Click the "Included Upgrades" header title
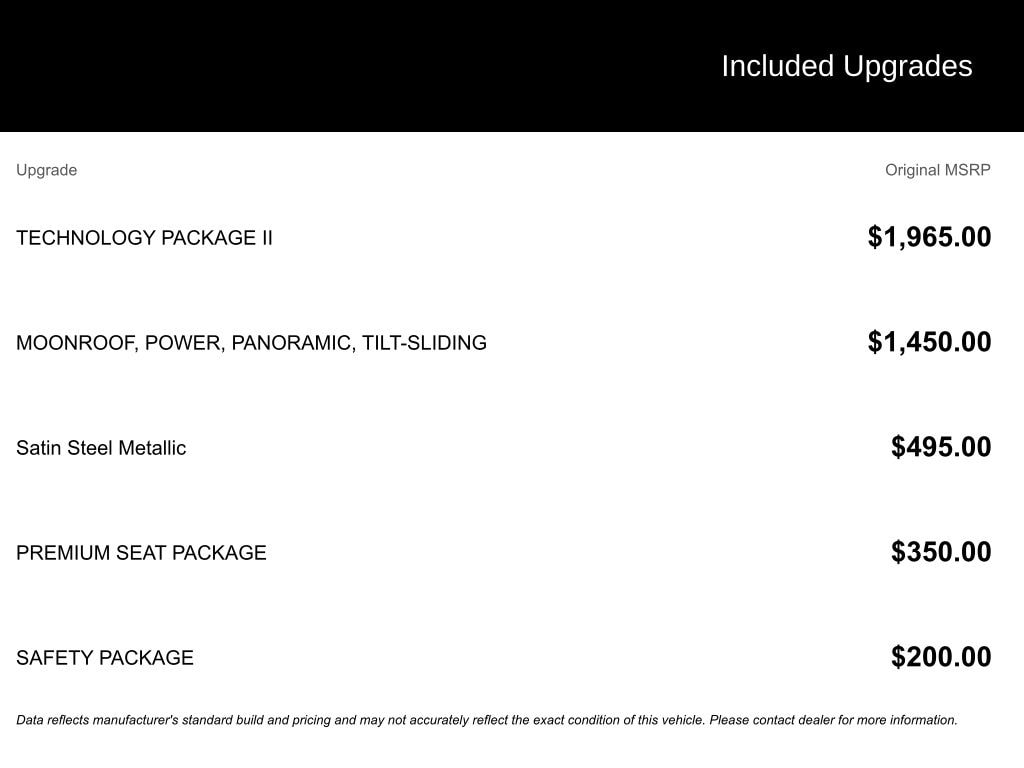The height and width of the screenshot is (768, 1024). pyautogui.click(x=846, y=66)
